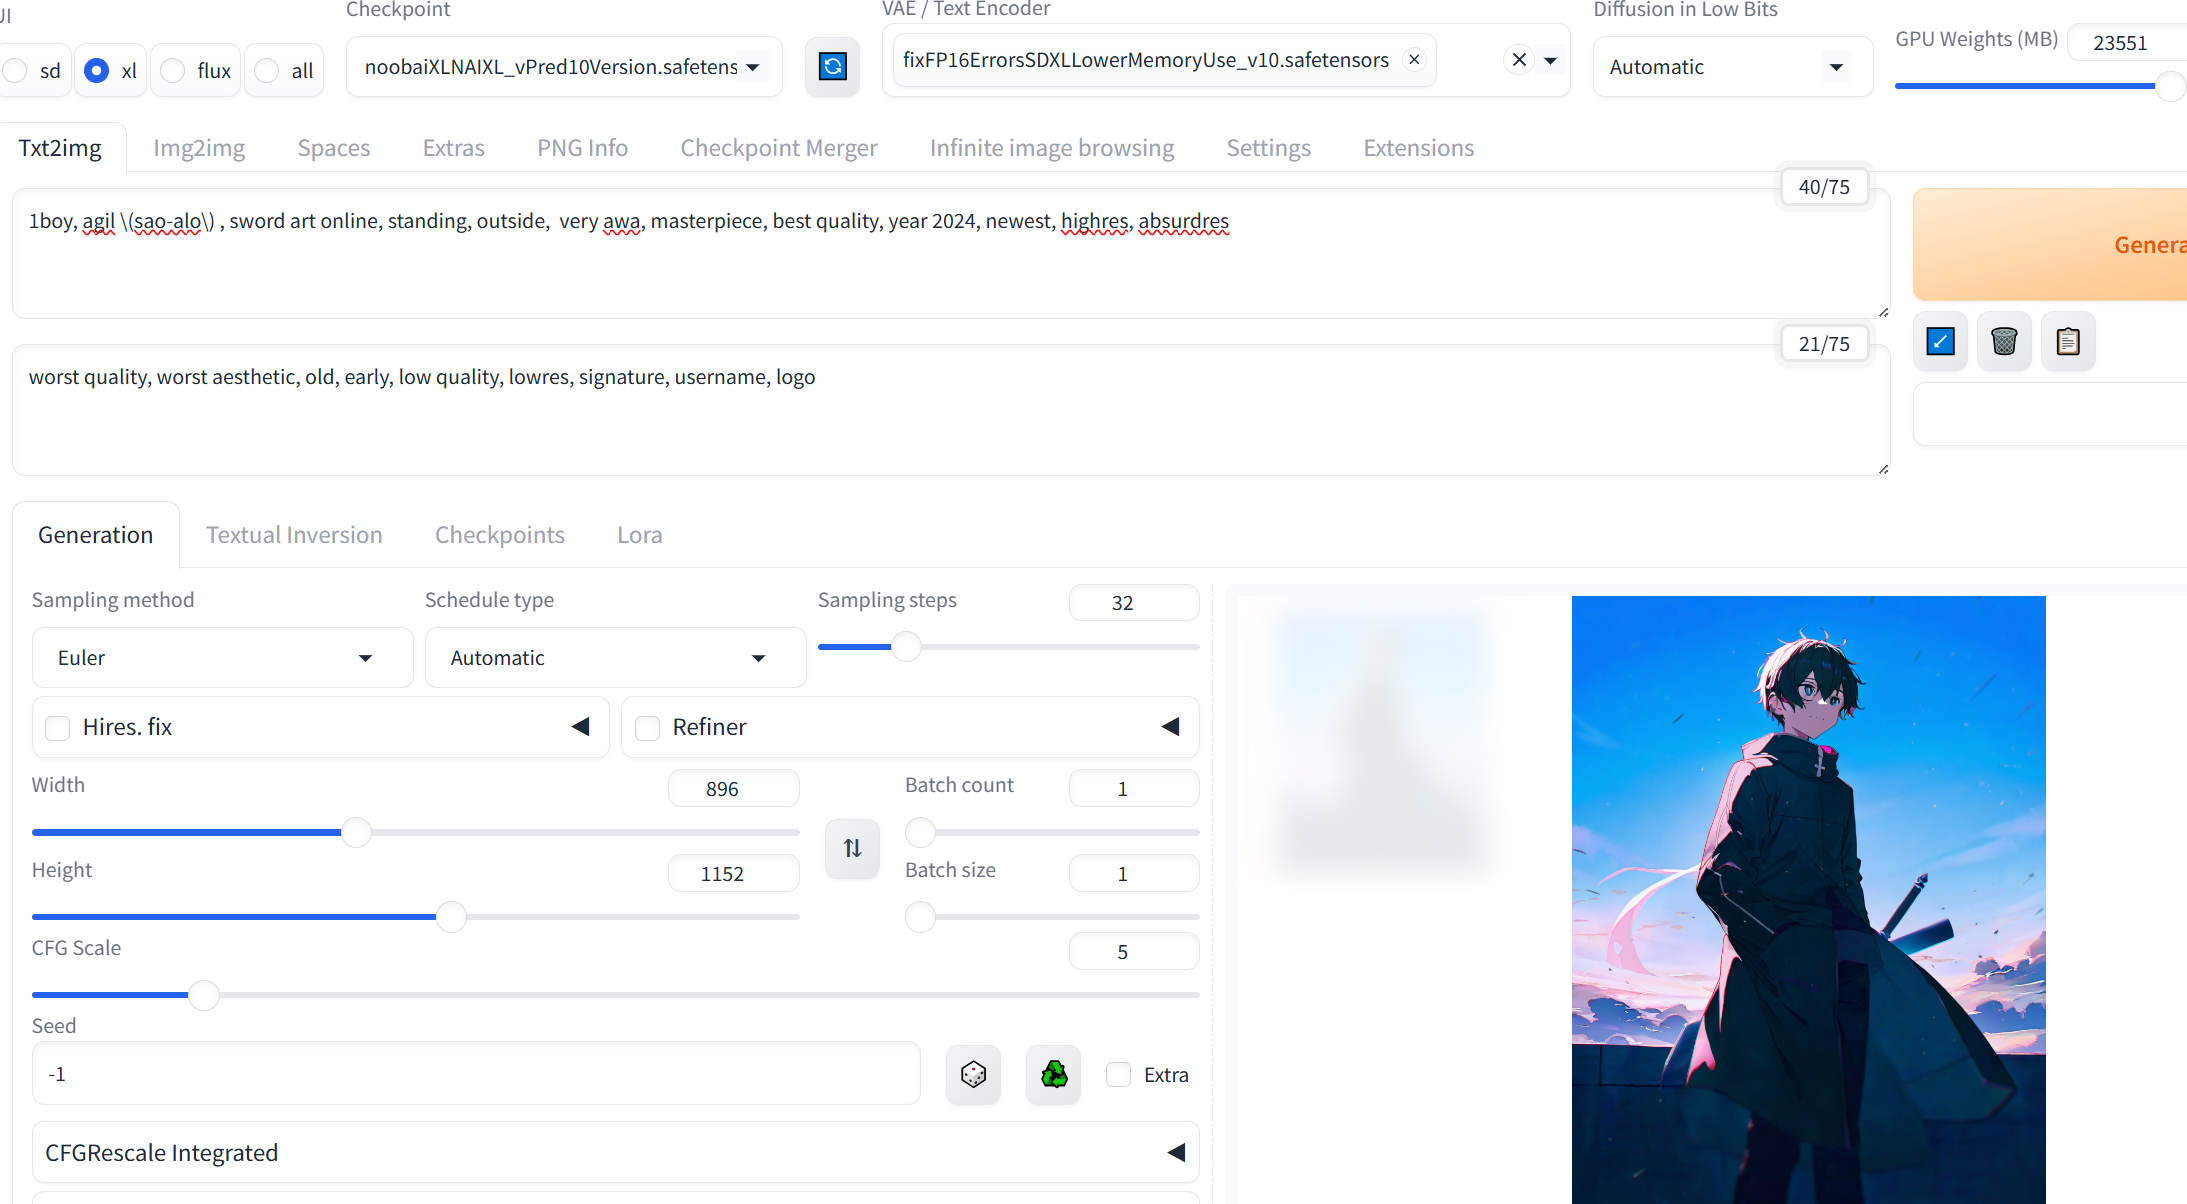2187x1204 pixels.
Task: Clear the prompt with the trash icon
Action: click(x=2004, y=341)
